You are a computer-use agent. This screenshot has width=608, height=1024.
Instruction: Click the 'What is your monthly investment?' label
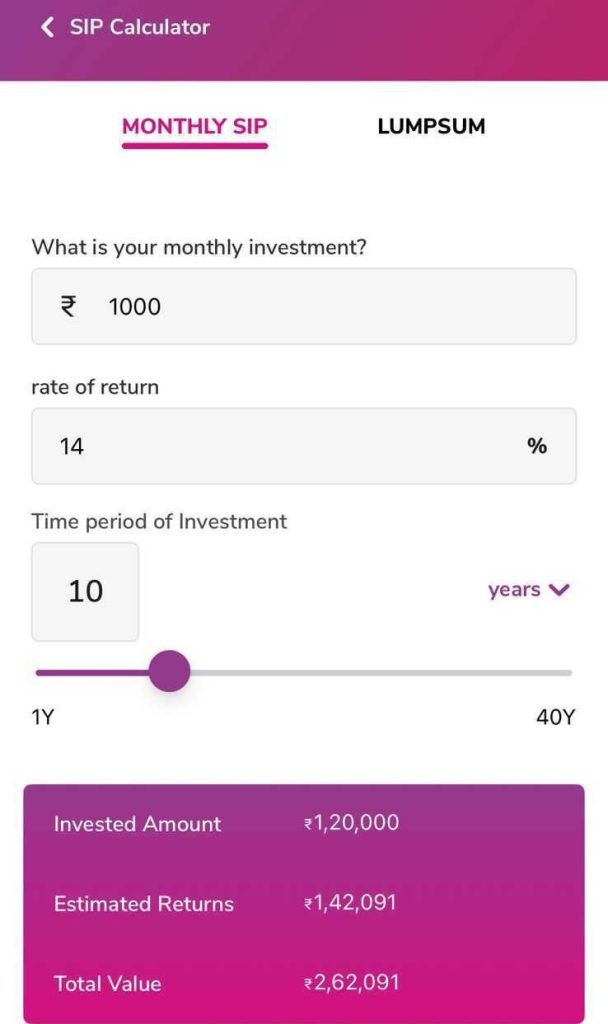click(199, 246)
